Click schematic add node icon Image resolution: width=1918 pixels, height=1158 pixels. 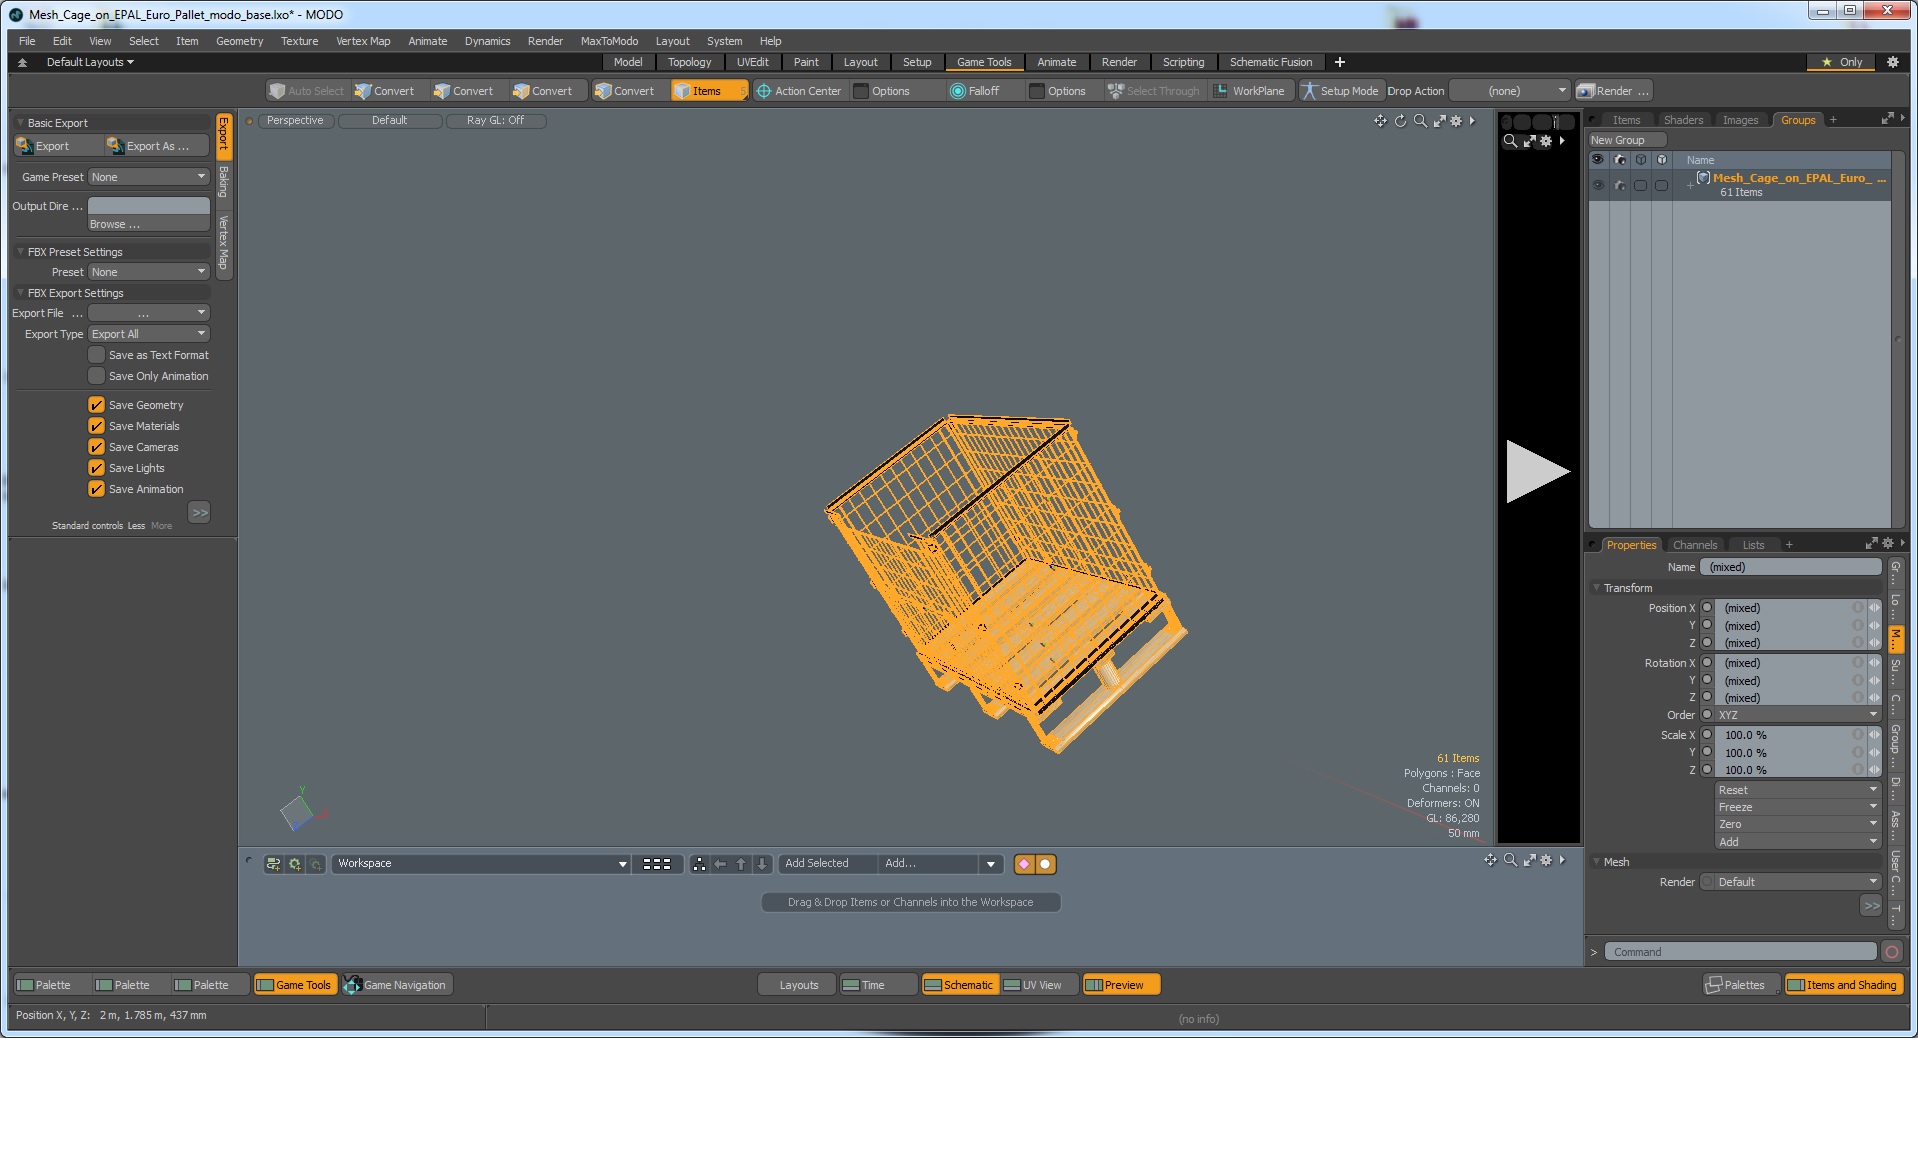(x=273, y=864)
